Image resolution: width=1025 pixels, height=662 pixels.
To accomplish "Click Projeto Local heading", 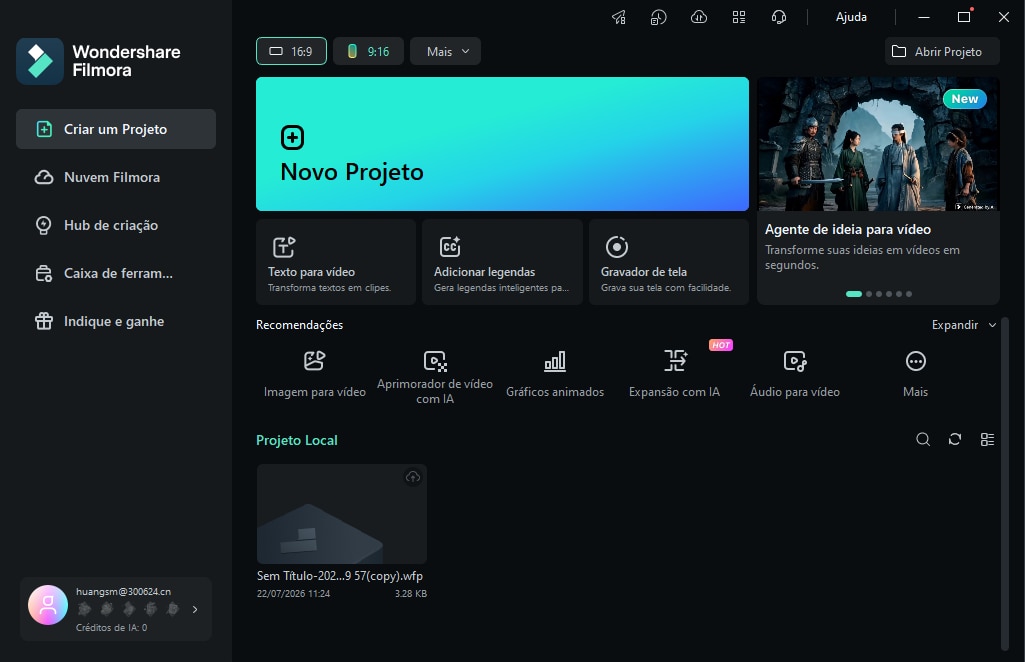I will pos(297,440).
